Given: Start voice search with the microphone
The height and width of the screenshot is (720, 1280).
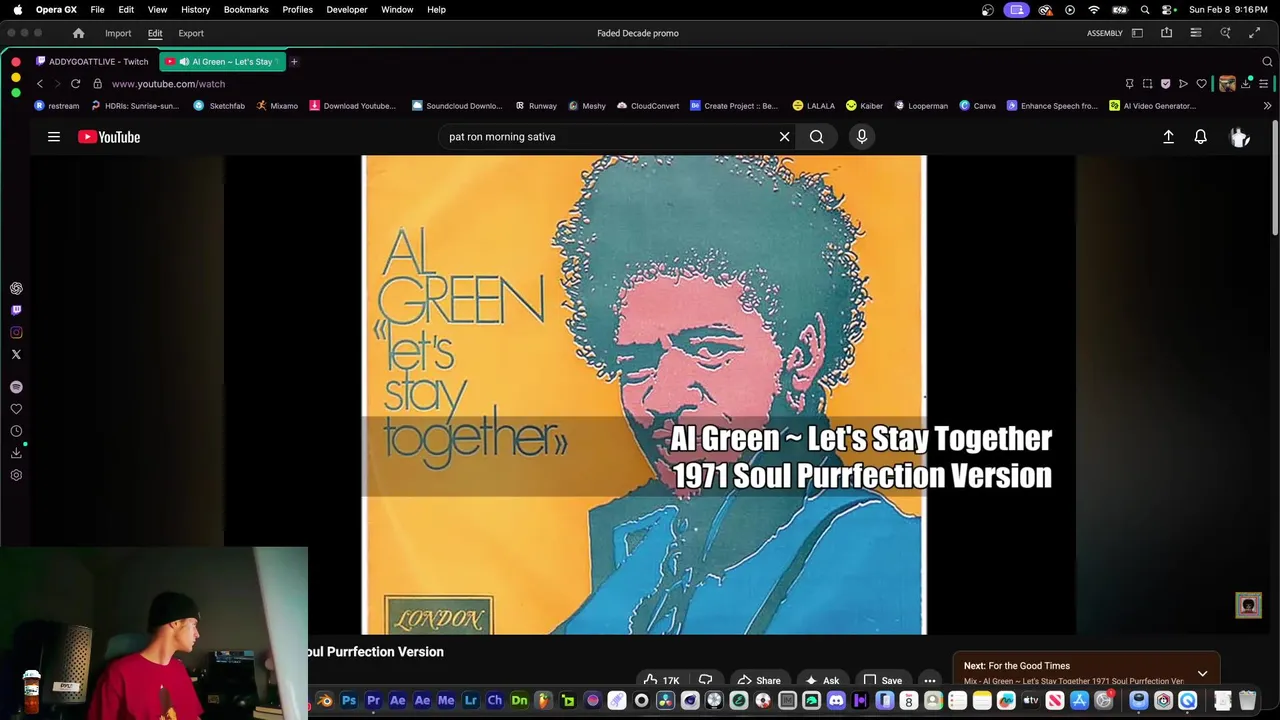Looking at the screenshot, I should [x=861, y=137].
